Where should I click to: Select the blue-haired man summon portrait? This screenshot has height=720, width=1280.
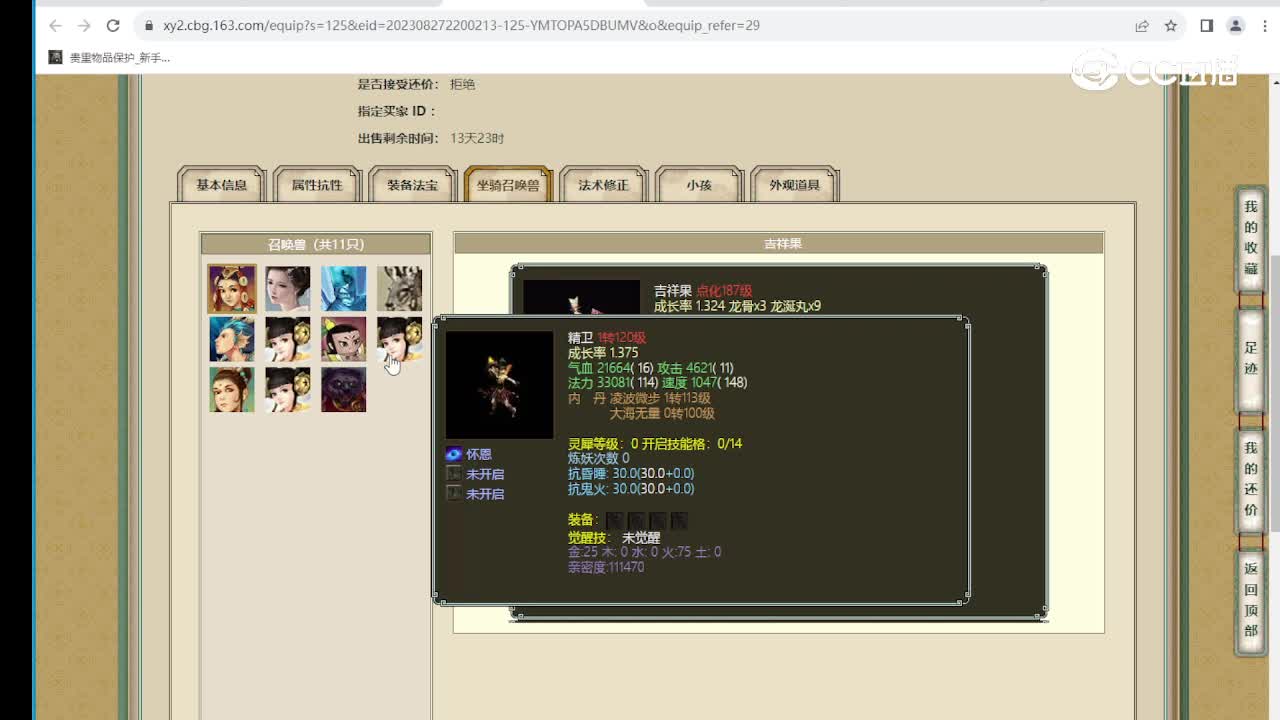point(232,339)
